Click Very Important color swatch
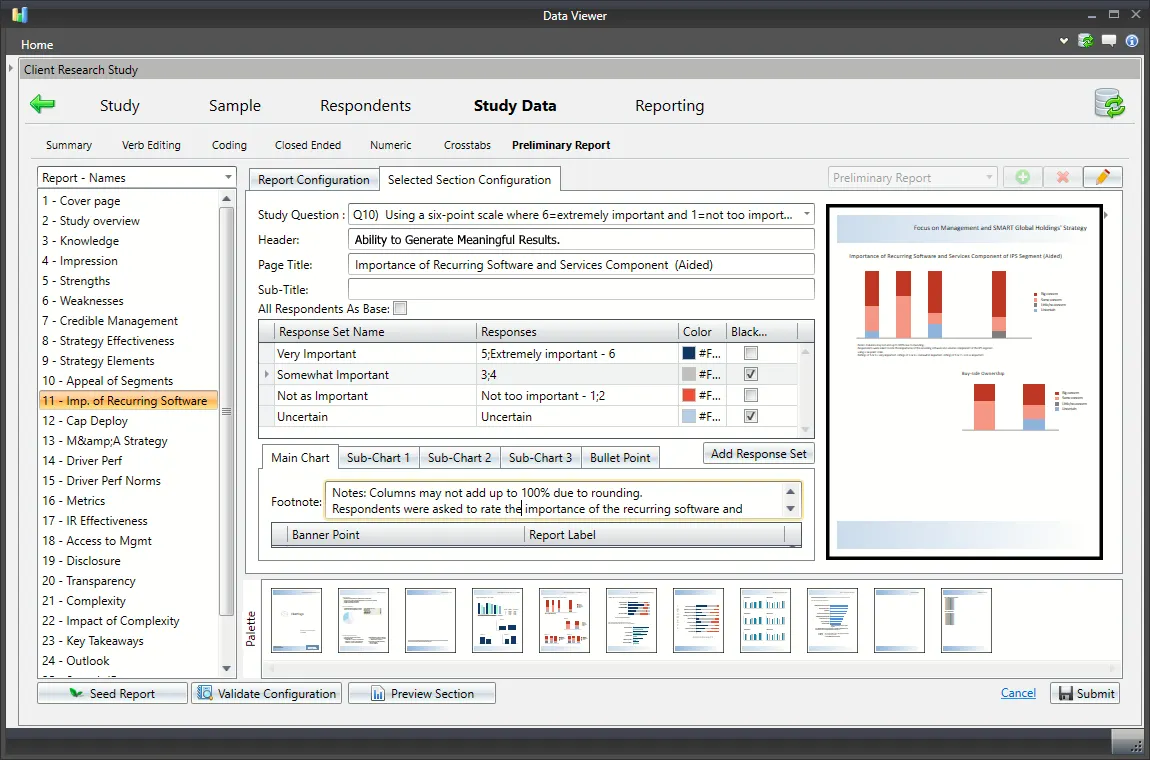 [689, 354]
